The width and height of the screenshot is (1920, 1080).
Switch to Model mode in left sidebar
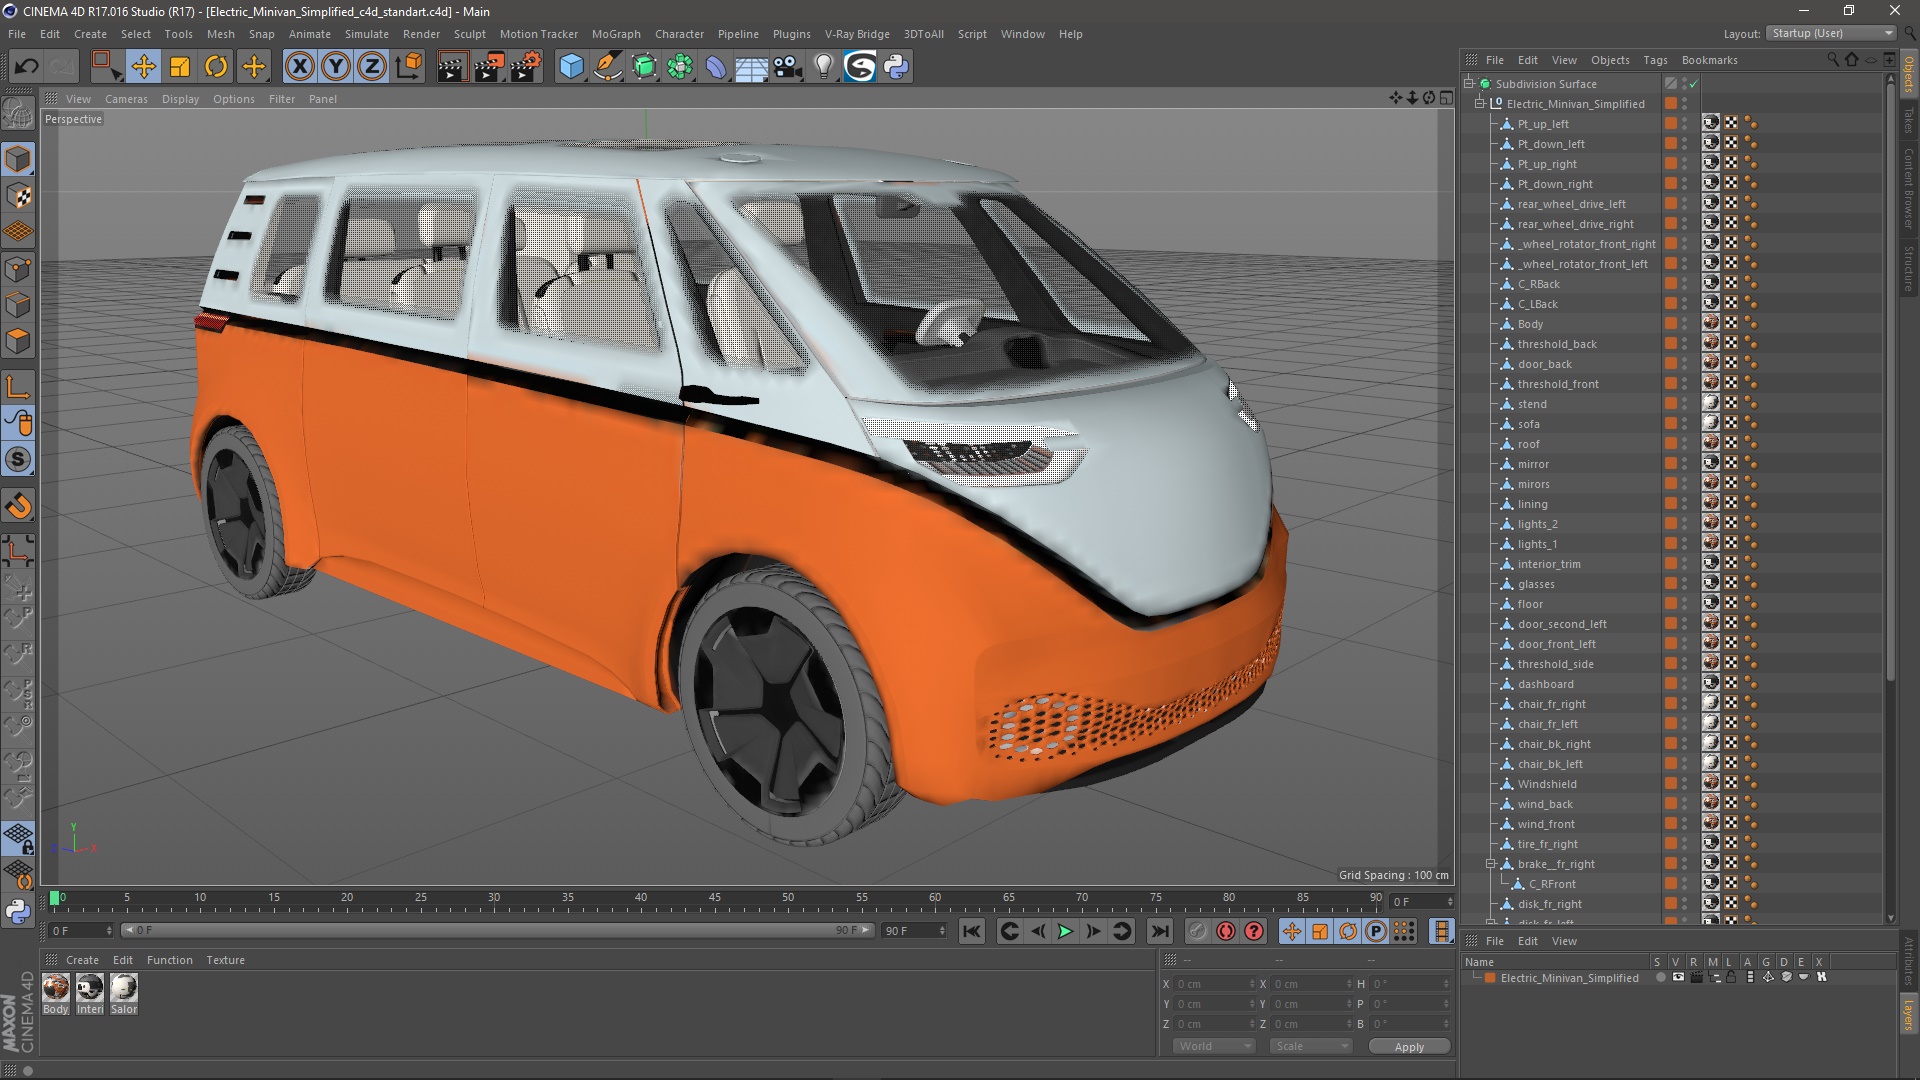(x=18, y=159)
